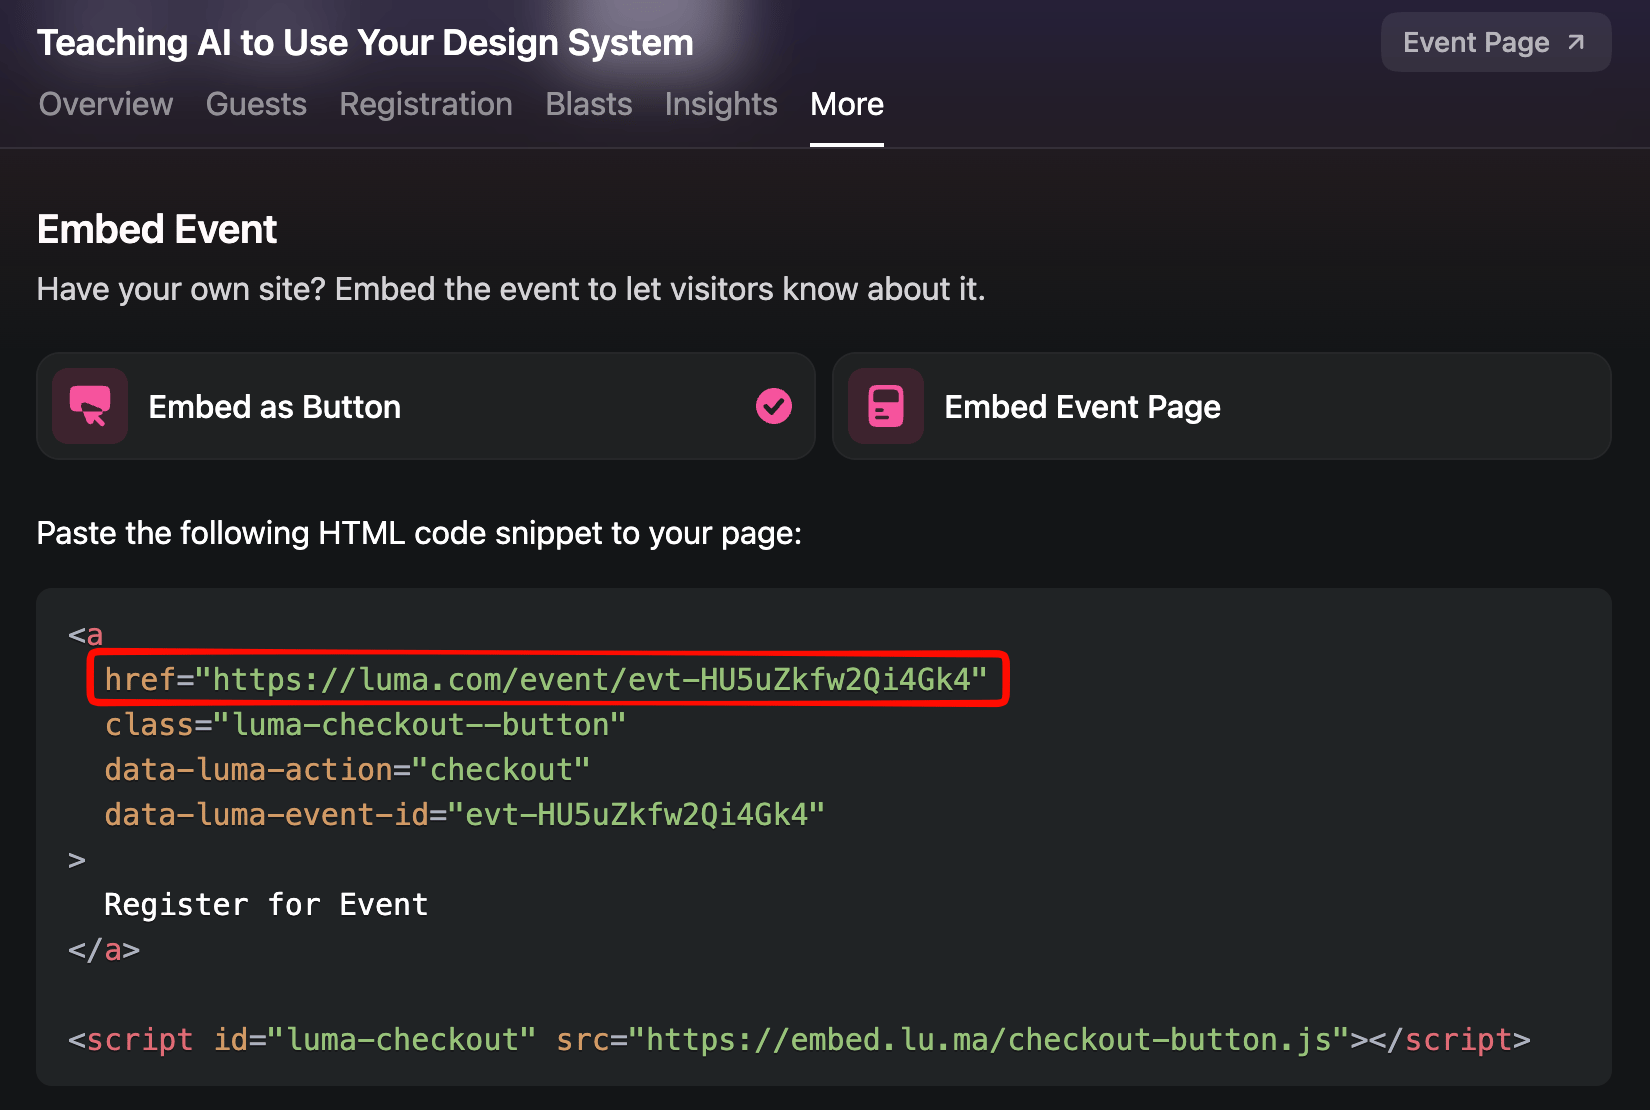
Task: Click the data-luma-event-id line in the snippet
Action: 465,815
